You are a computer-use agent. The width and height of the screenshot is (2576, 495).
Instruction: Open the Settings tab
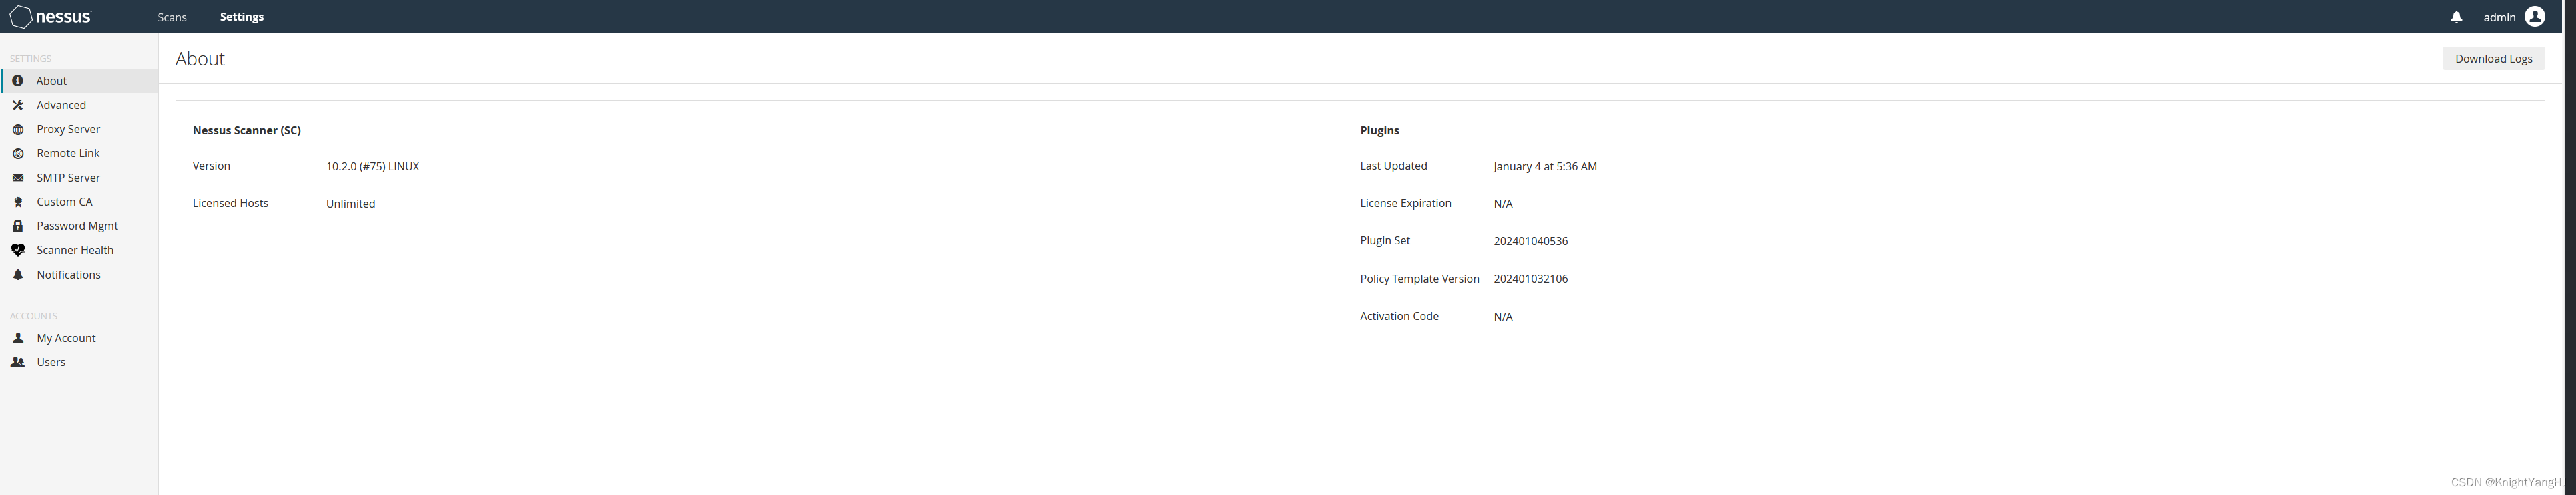point(242,17)
